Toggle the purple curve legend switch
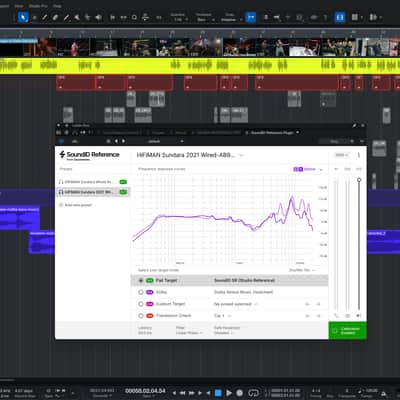The image size is (400, 400). [298, 169]
